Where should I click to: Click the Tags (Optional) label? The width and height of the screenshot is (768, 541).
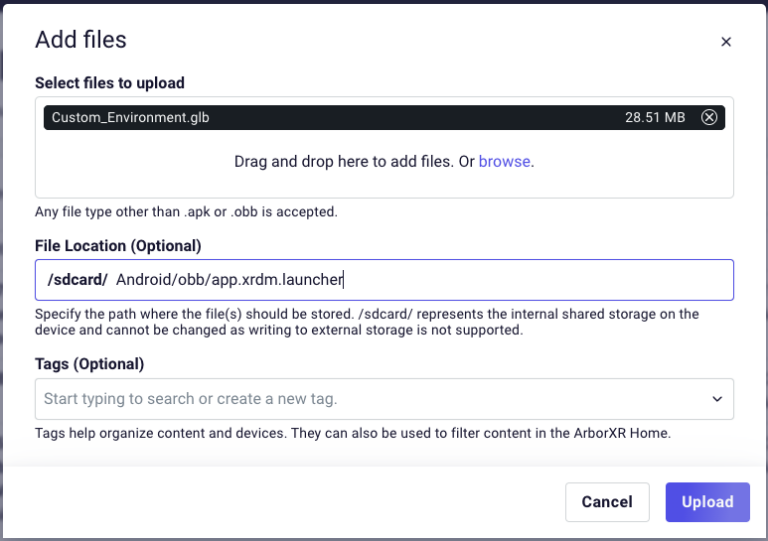(x=90, y=363)
